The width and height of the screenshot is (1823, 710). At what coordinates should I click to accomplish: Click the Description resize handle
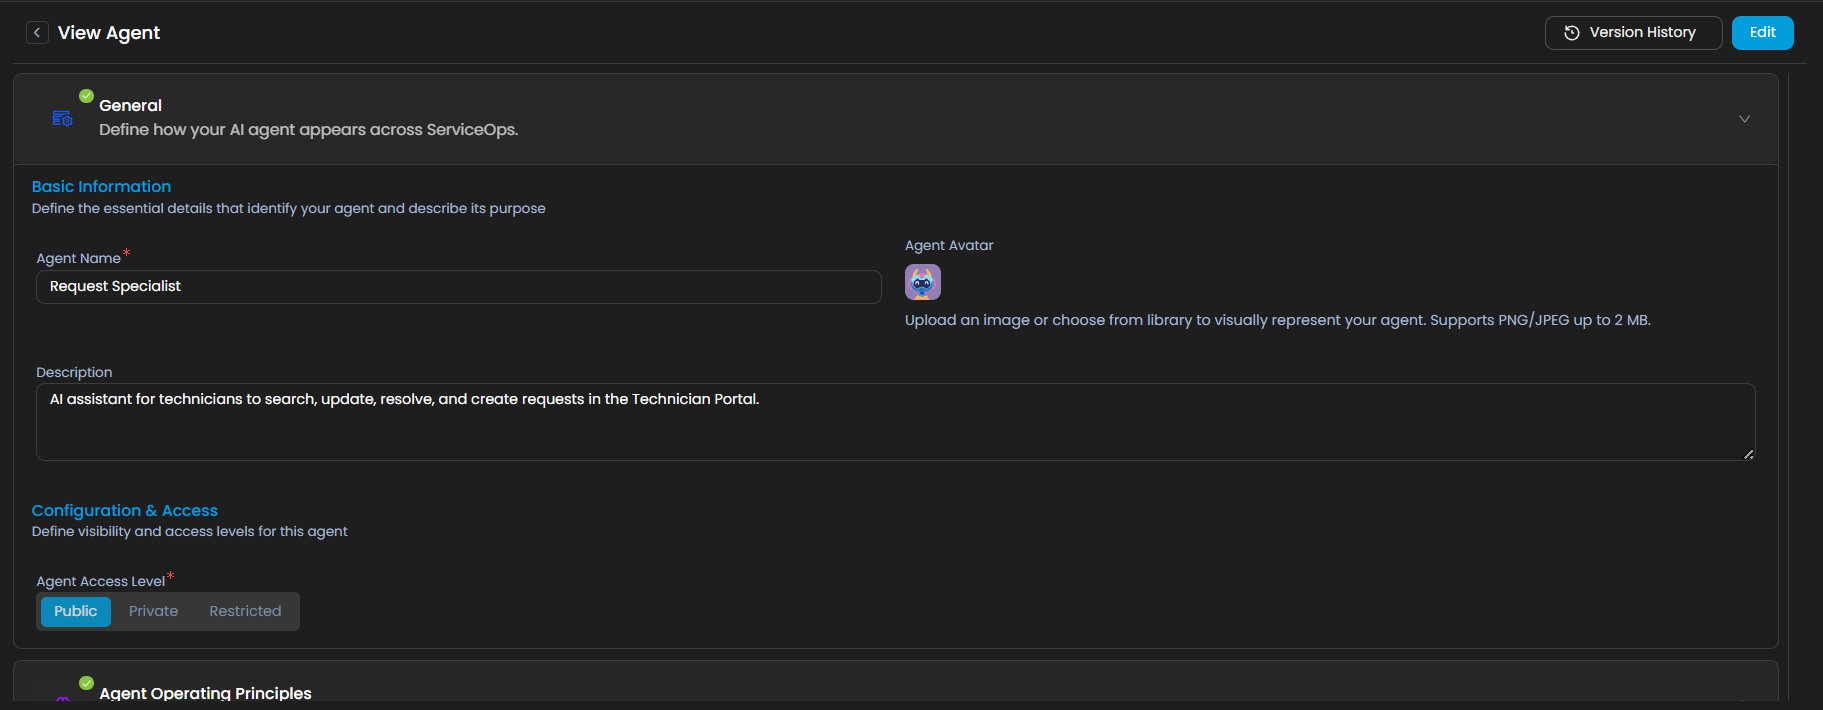pyautogui.click(x=1748, y=454)
